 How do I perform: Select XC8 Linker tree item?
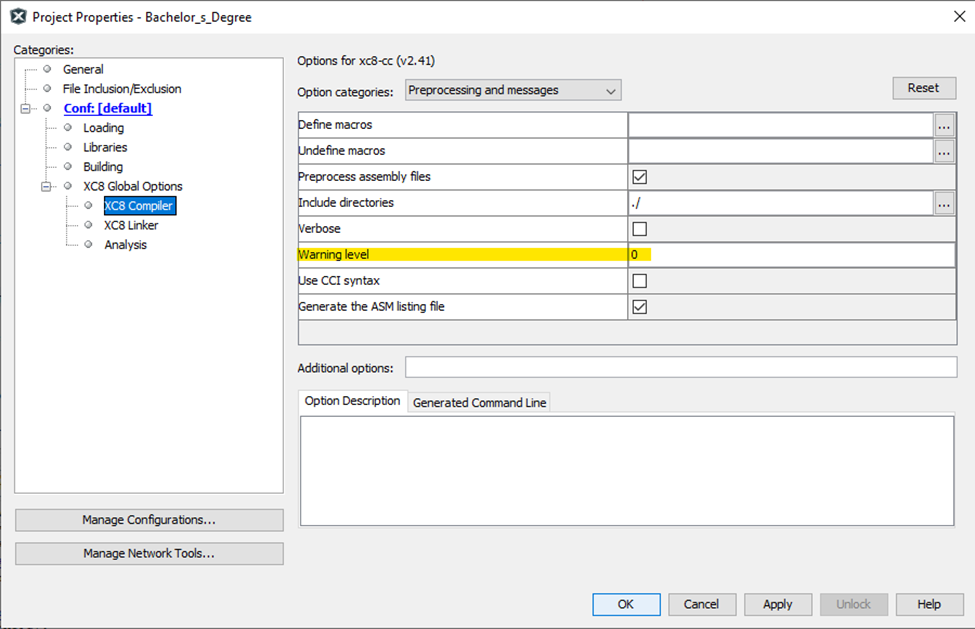(131, 225)
